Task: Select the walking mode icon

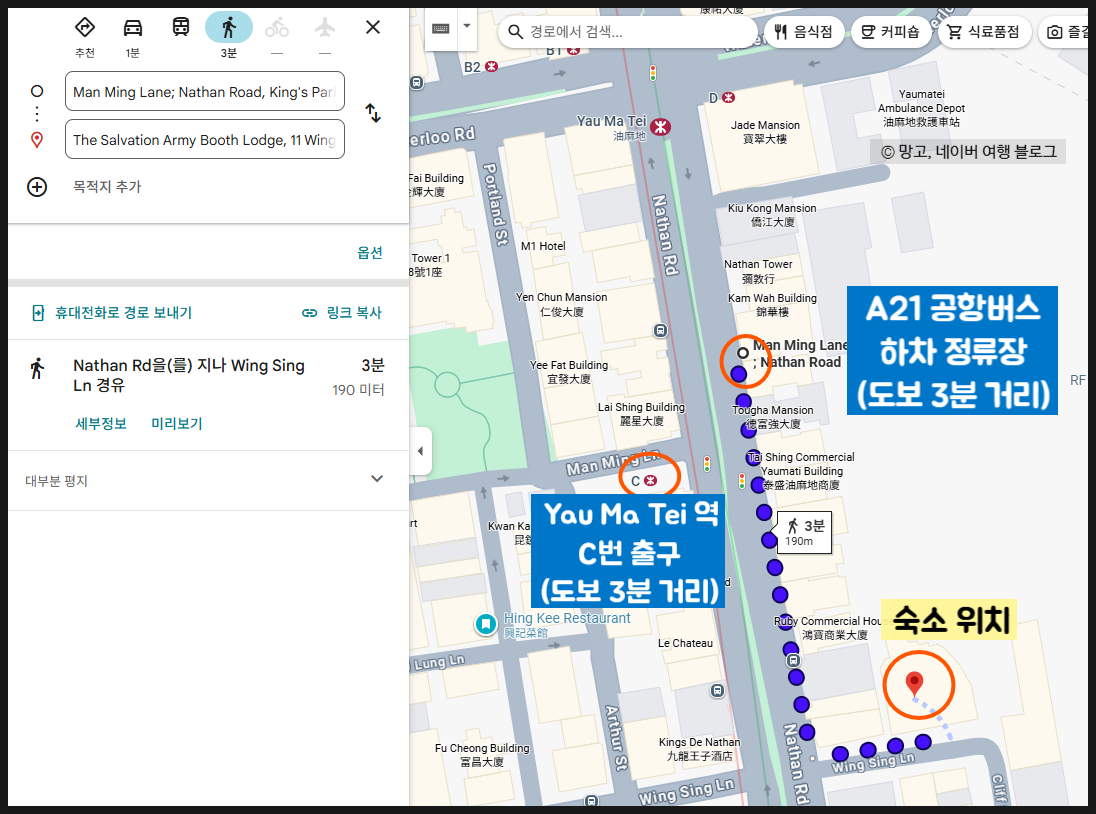Action: 229,28
